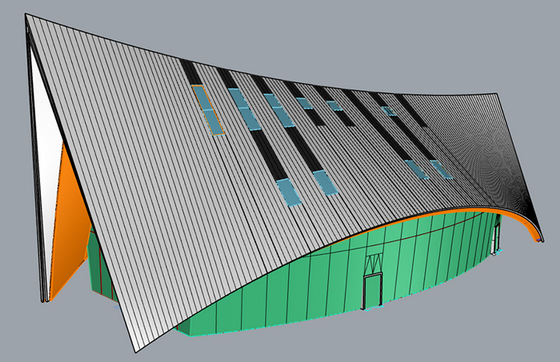Pick the large blue skylight lowest on roof

coord(288,193)
